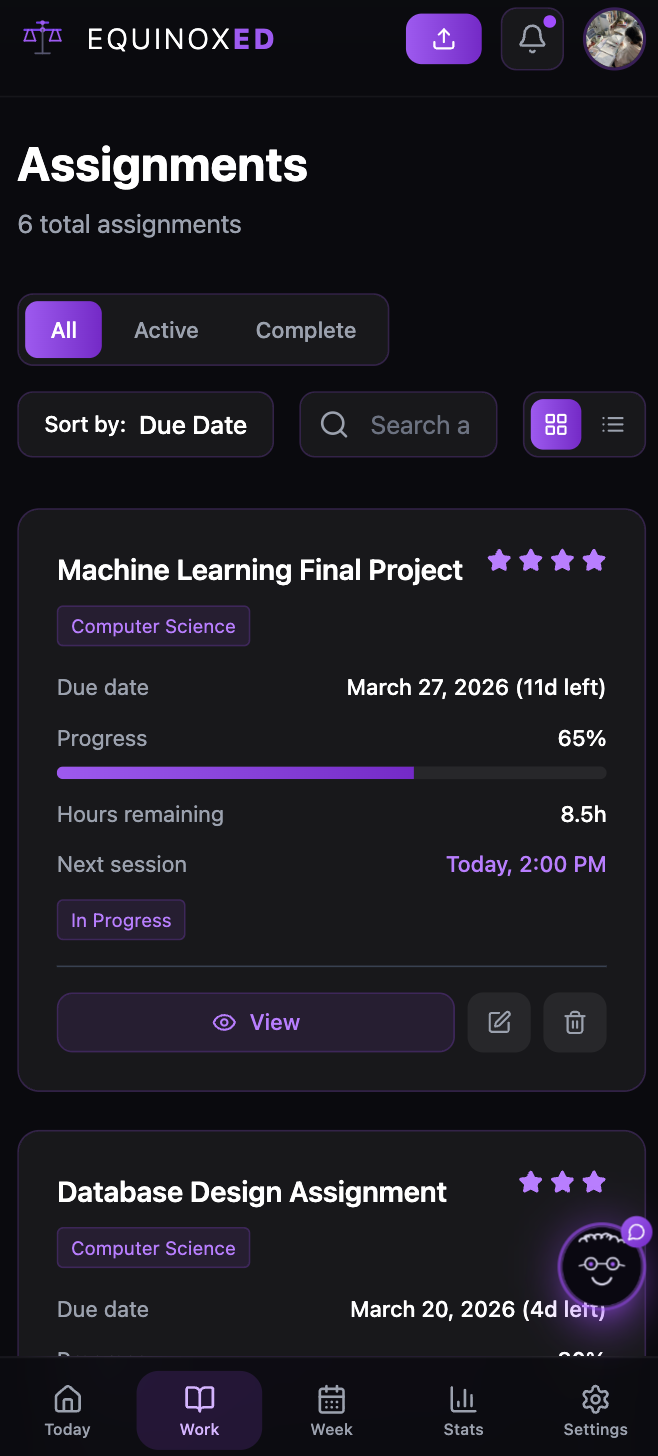Image resolution: width=658 pixels, height=1456 pixels.
Task: Click the upload button in header
Action: [443, 39]
